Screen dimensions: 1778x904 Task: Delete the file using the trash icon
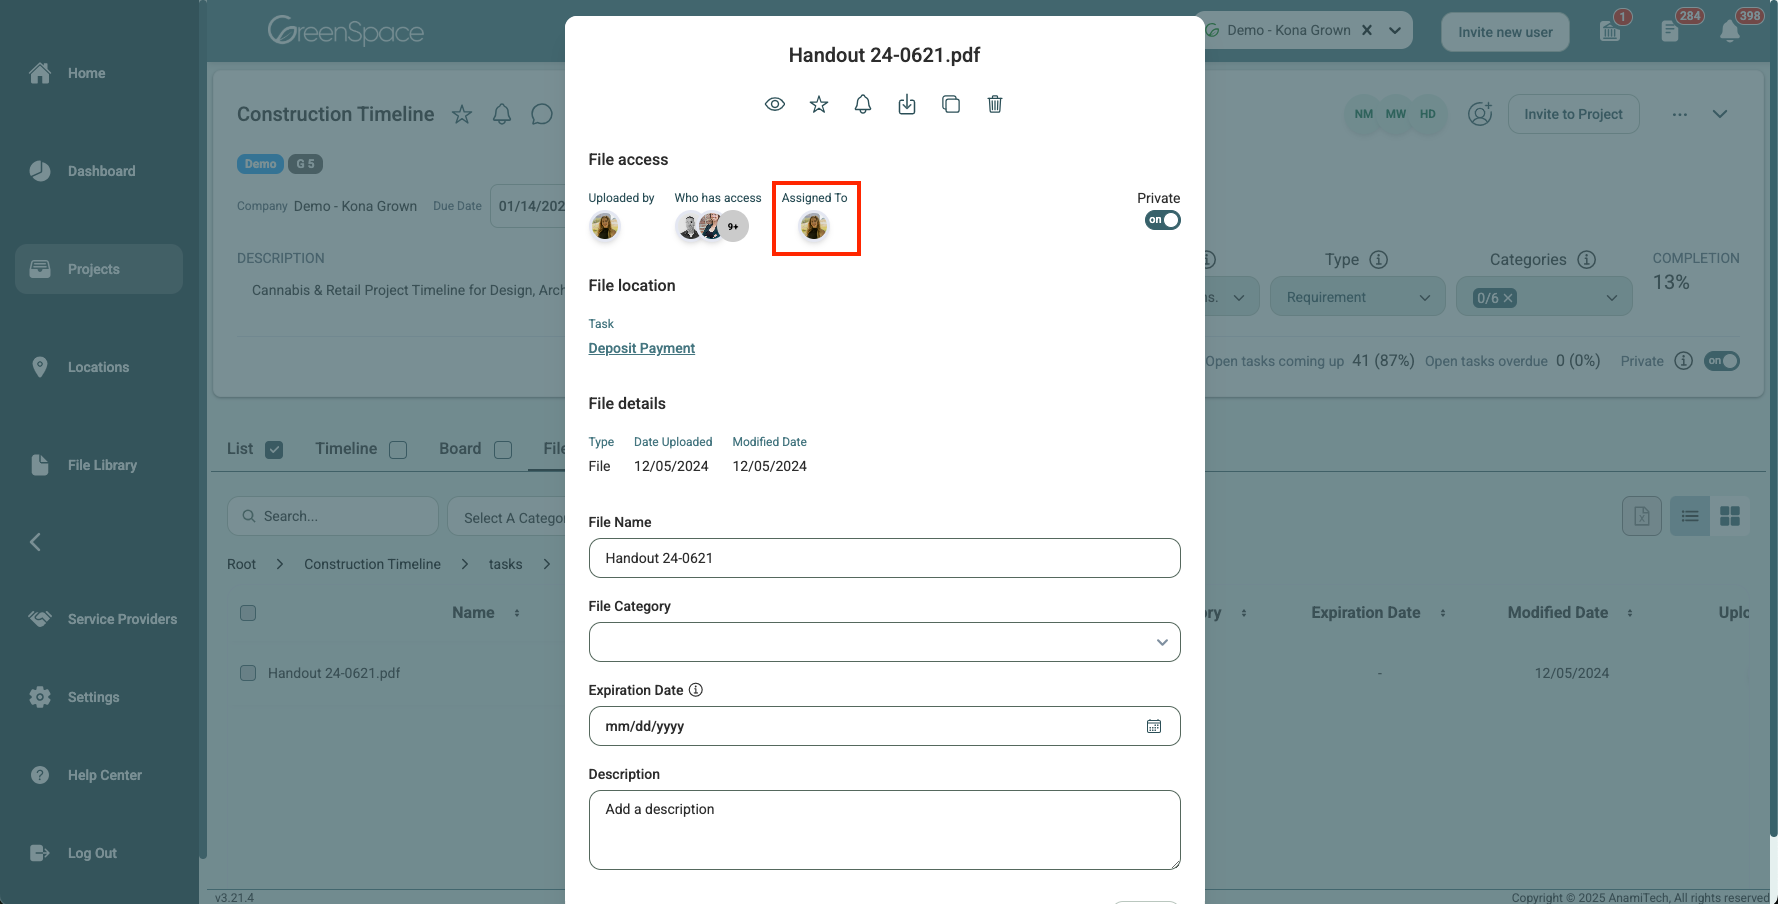pyautogui.click(x=995, y=104)
